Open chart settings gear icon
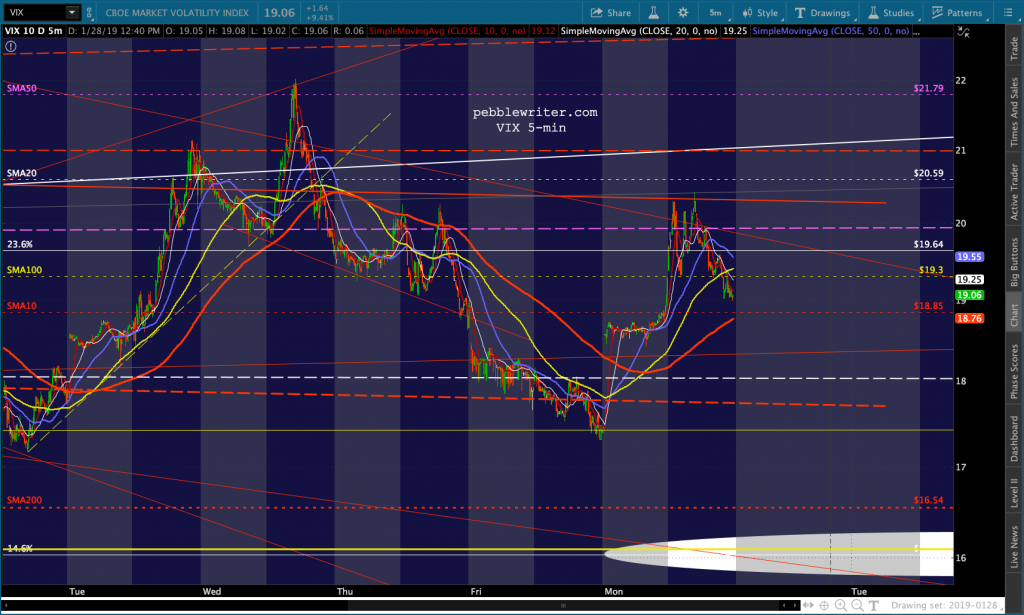 tap(683, 12)
